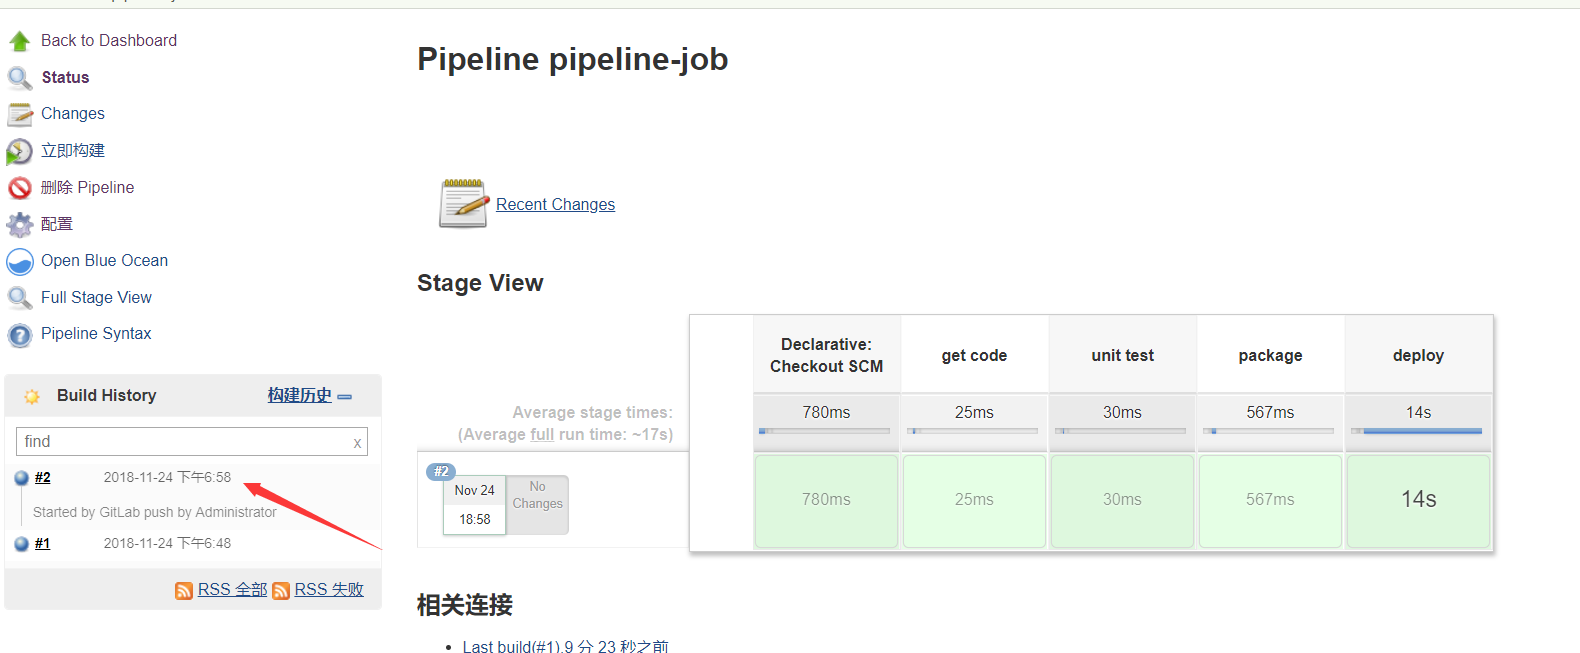Click the Checkout SCM average time progress bar
1580x653 pixels.
tap(825, 431)
